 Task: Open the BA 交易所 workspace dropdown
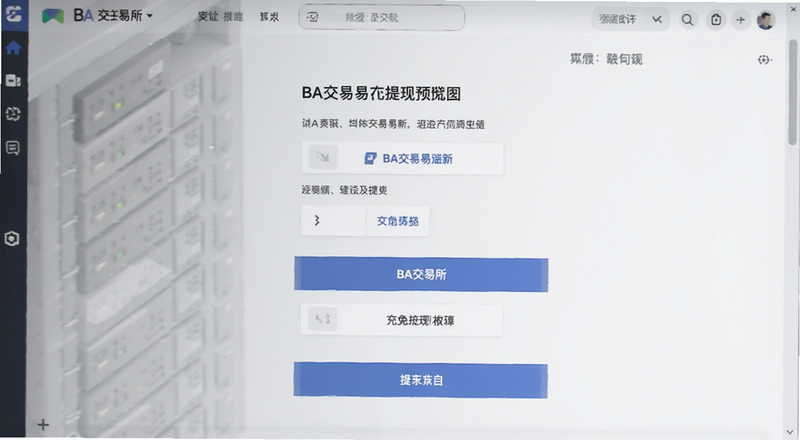113,15
